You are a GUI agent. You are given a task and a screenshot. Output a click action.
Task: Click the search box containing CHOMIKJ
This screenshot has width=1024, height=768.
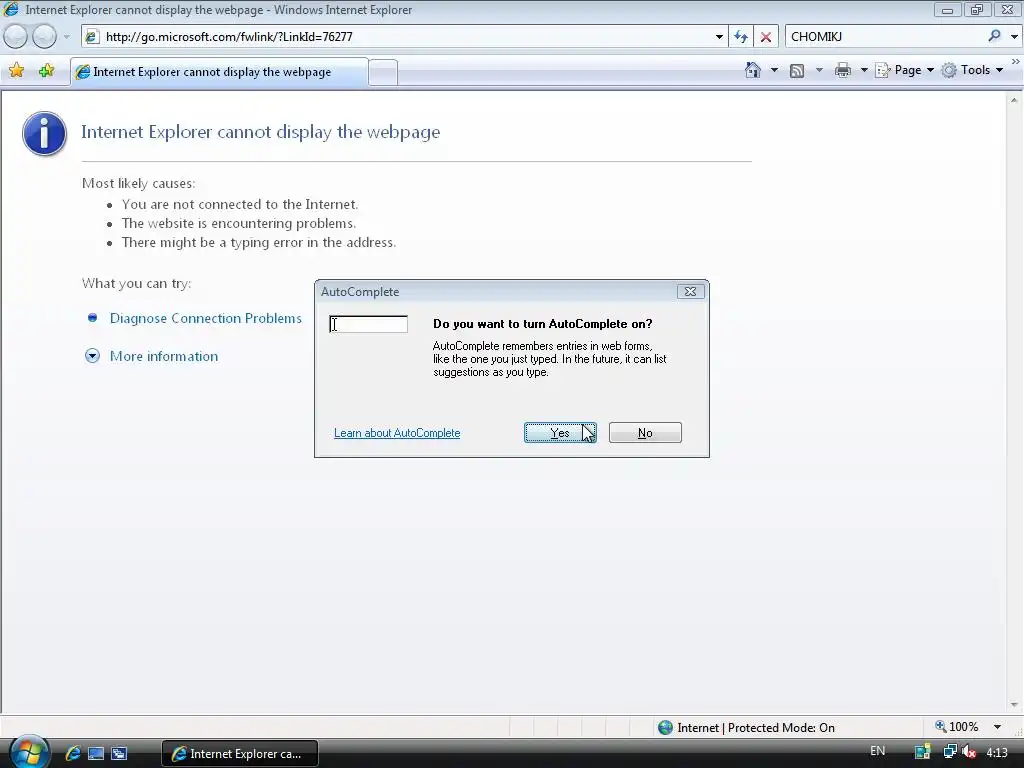(886, 37)
